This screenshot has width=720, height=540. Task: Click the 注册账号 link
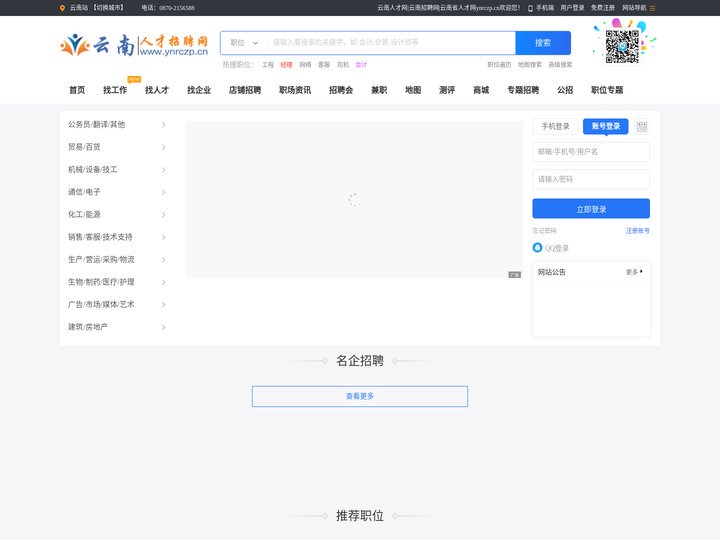tap(637, 231)
